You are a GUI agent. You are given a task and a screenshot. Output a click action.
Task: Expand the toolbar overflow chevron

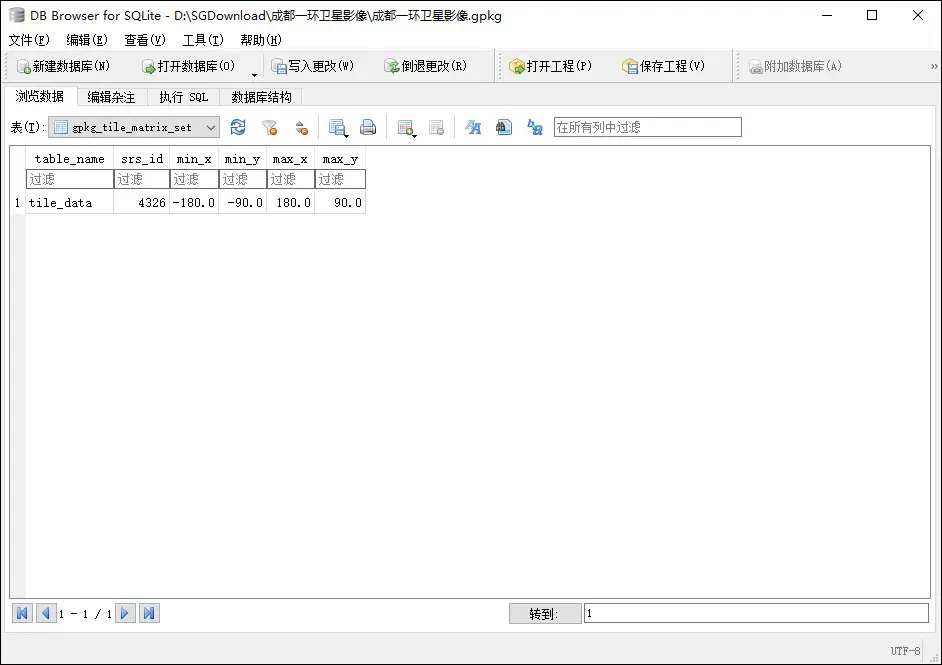coord(934,66)
